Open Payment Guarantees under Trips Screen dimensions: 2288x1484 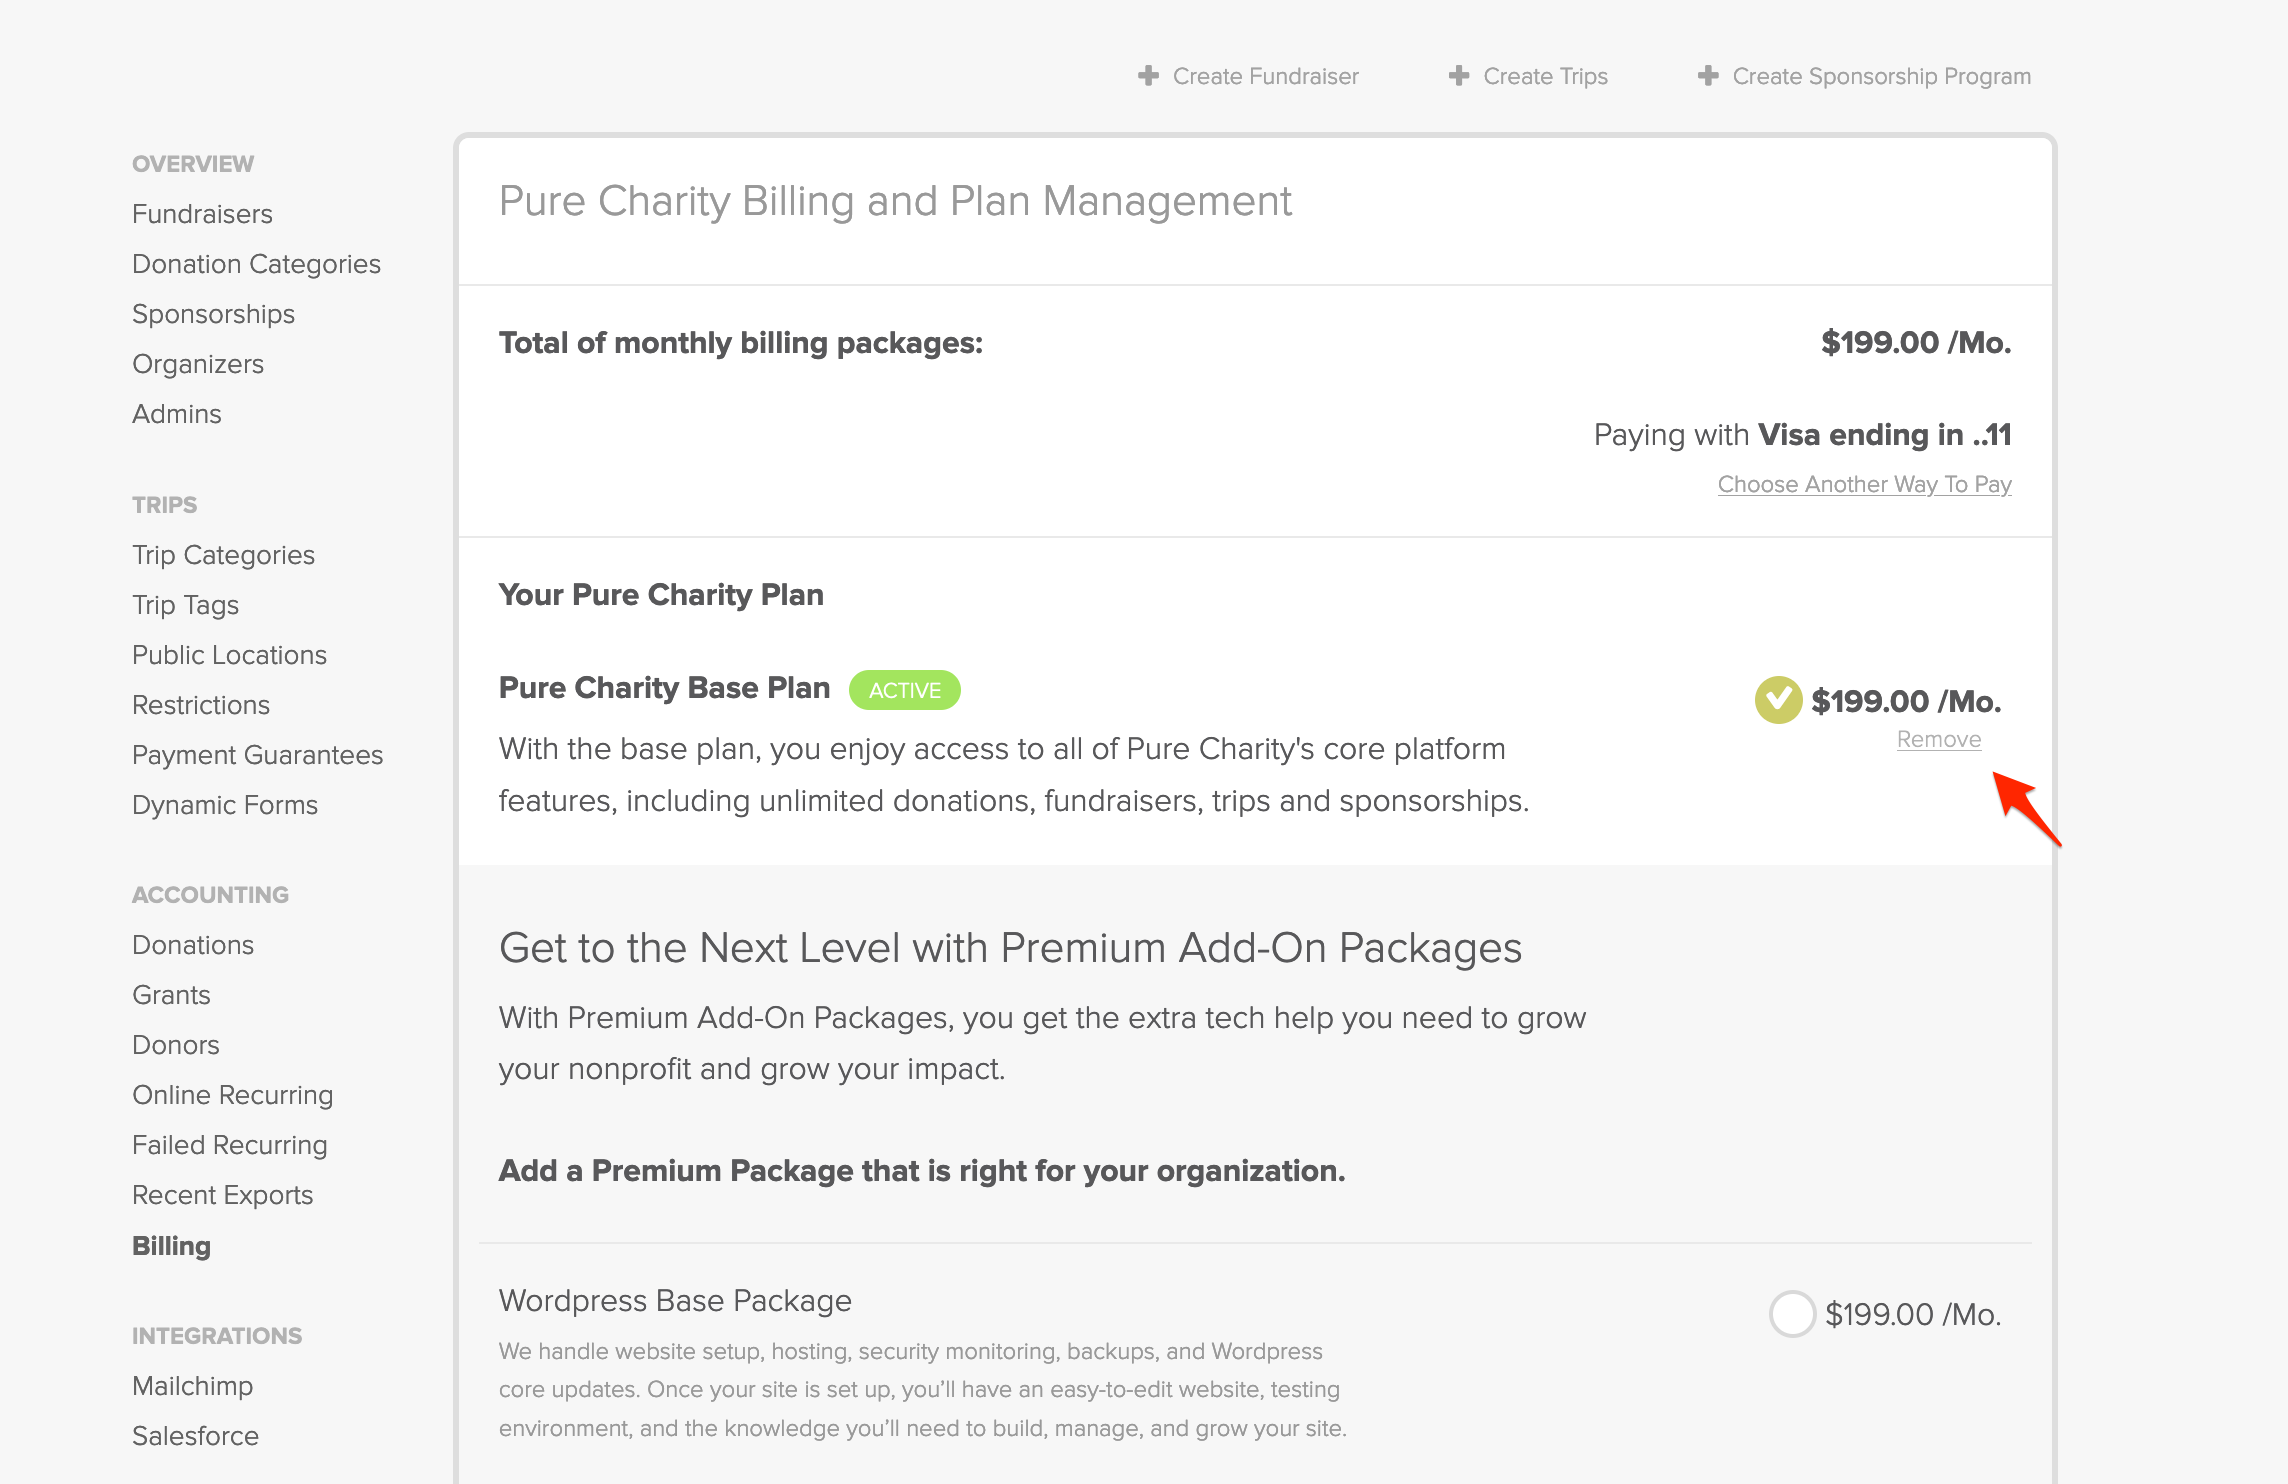click(257, 755)
